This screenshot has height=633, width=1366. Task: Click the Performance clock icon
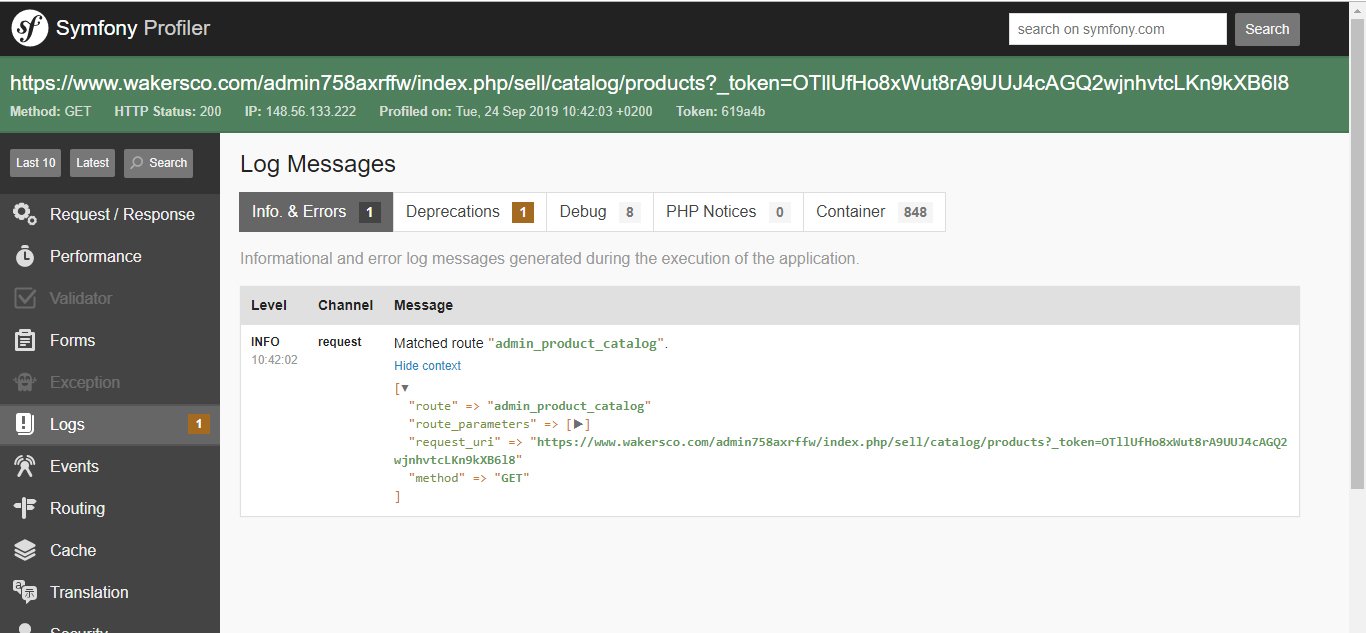[25, 256]
